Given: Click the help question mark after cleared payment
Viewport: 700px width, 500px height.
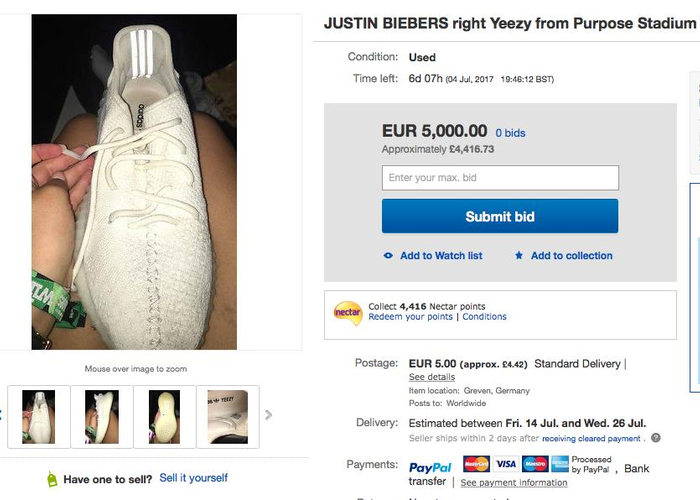Looking at the screenshot, I should pos(655,438).
